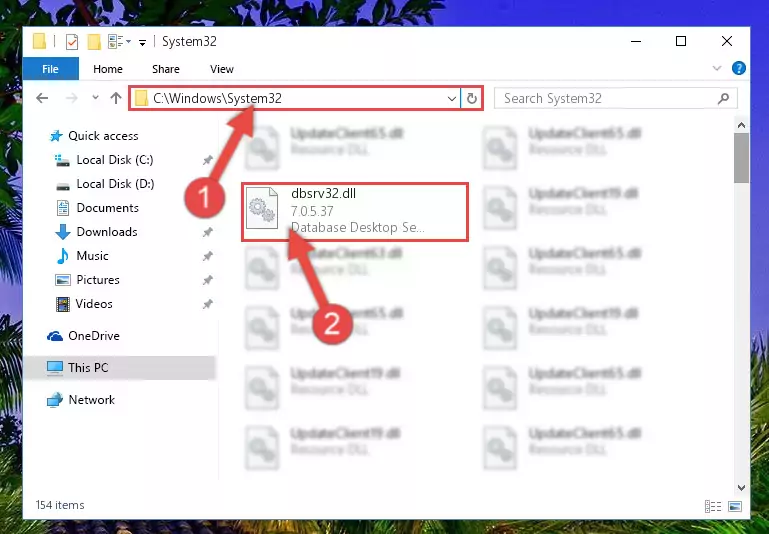The width and height of the screenshot is (769, 534).
Task: Click the 154 items status text
Action: click(x=60, y=505)
